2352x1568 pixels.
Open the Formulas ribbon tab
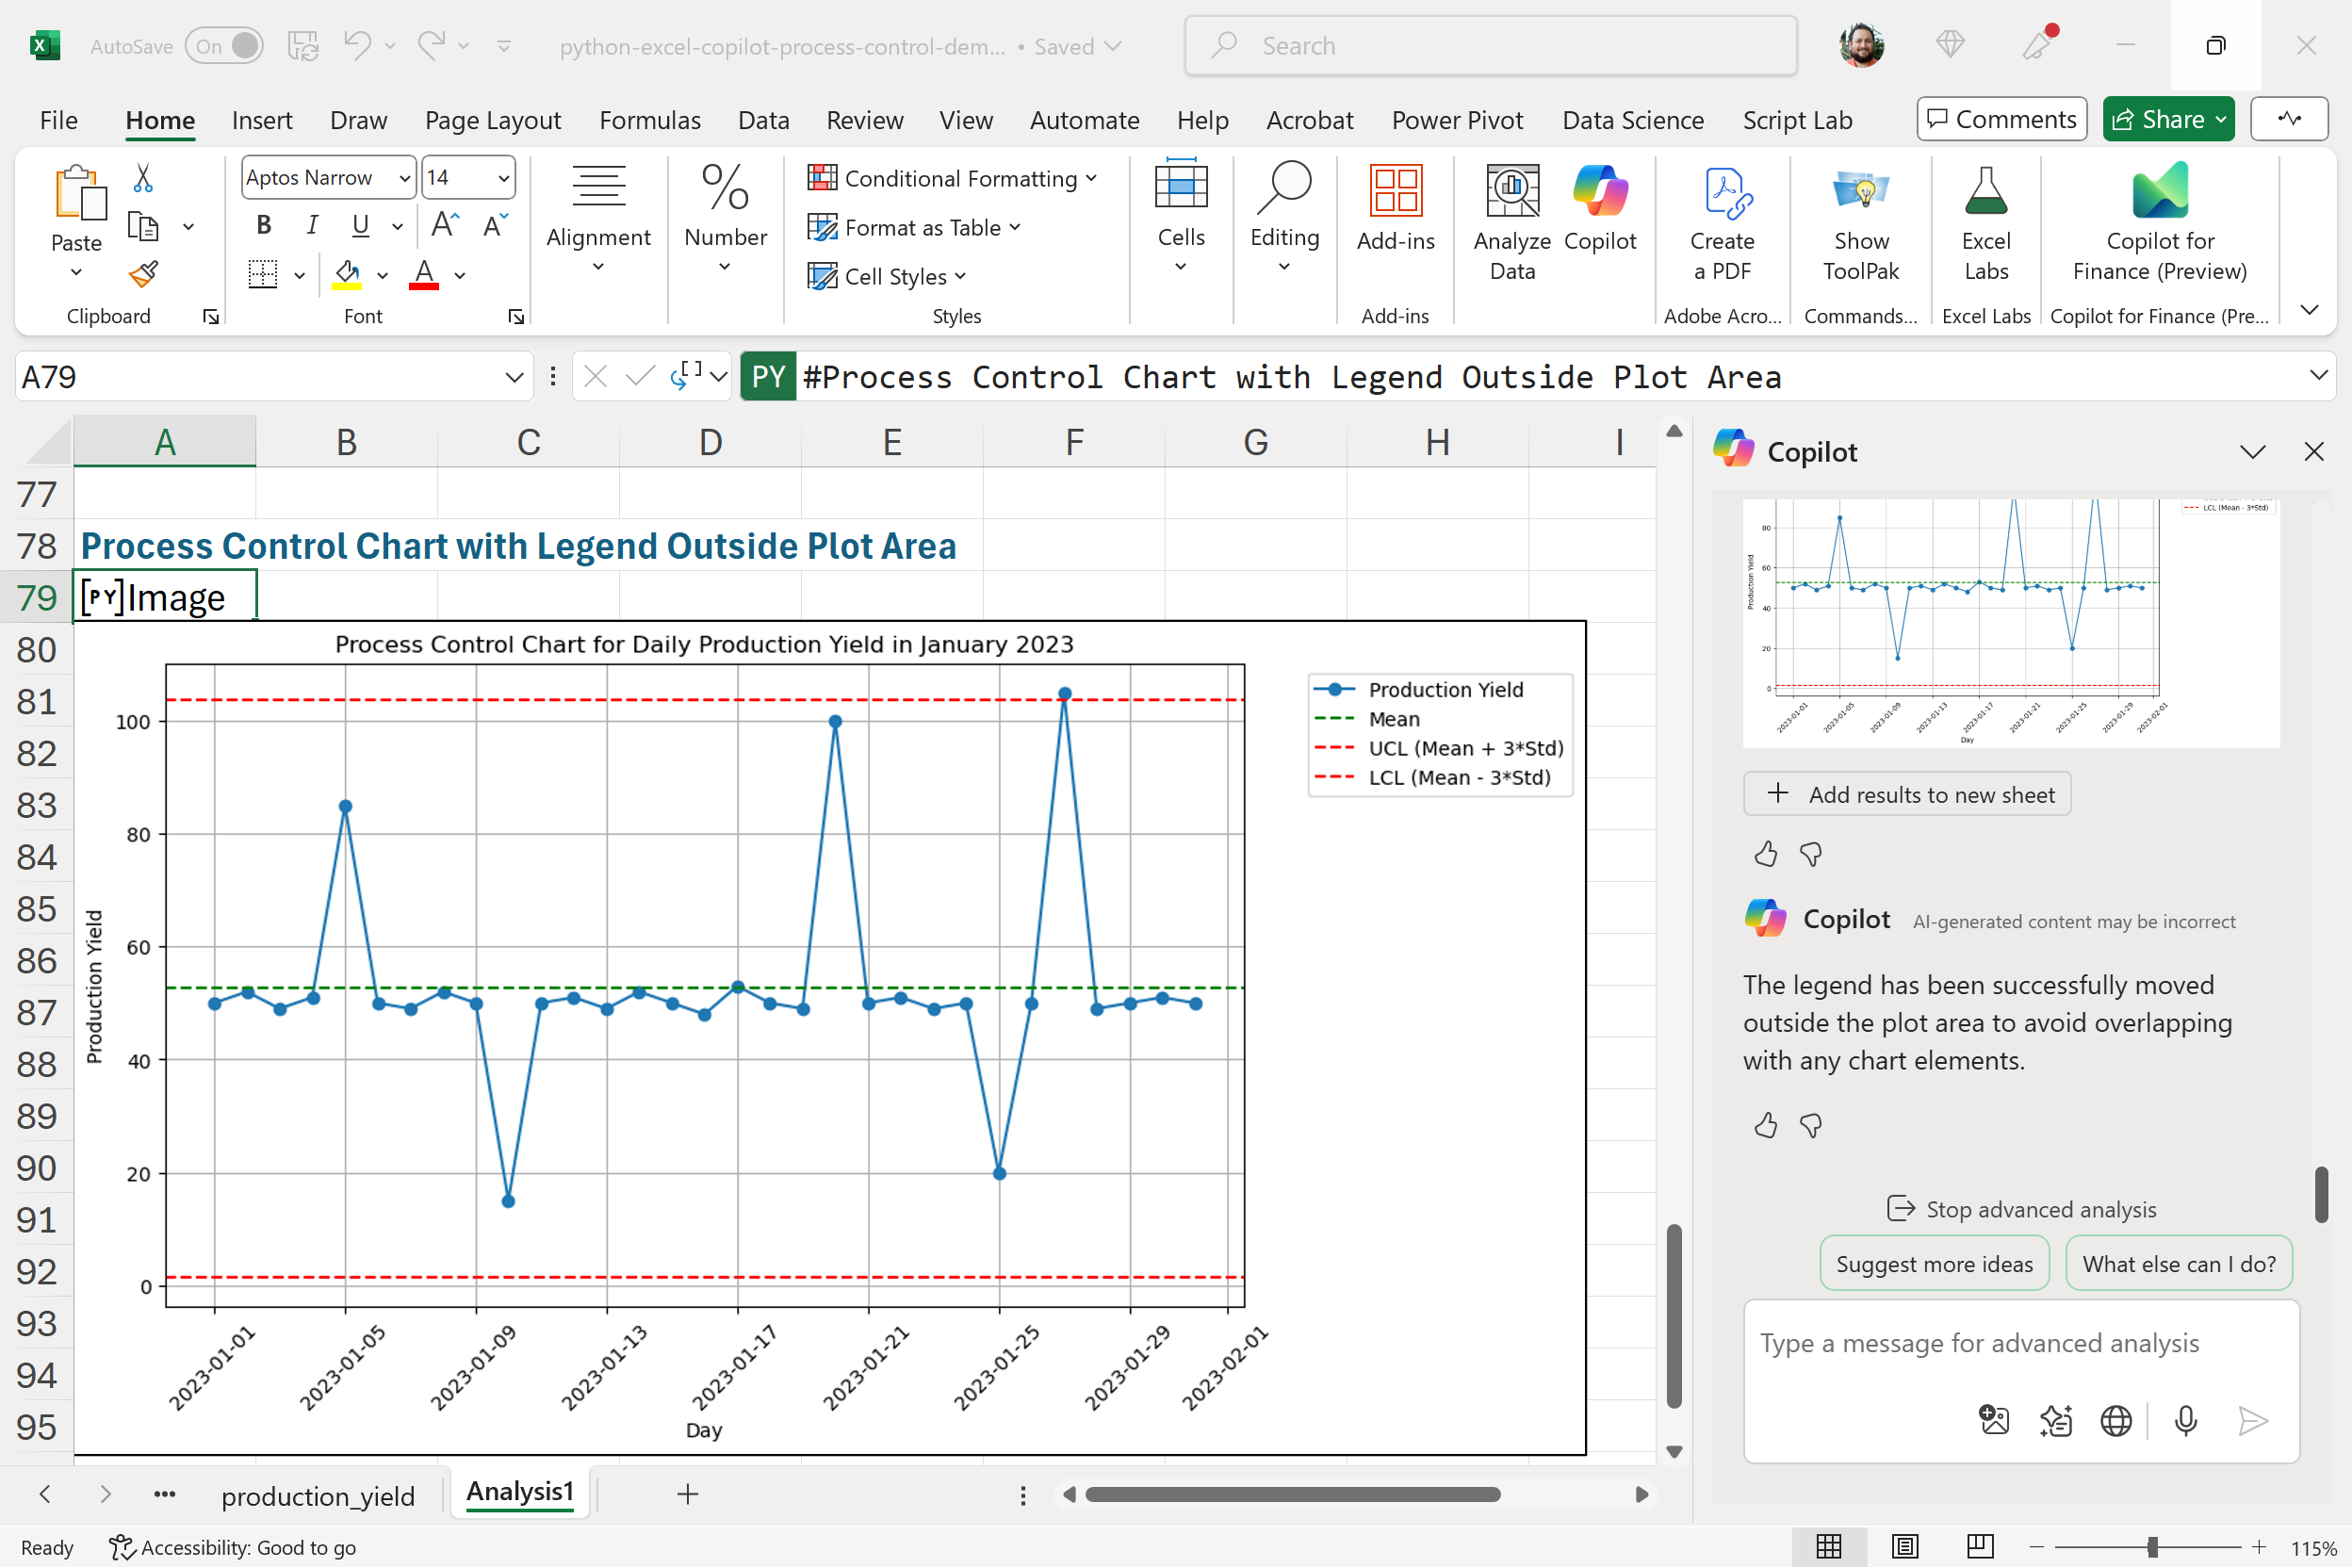coord(649,120)
